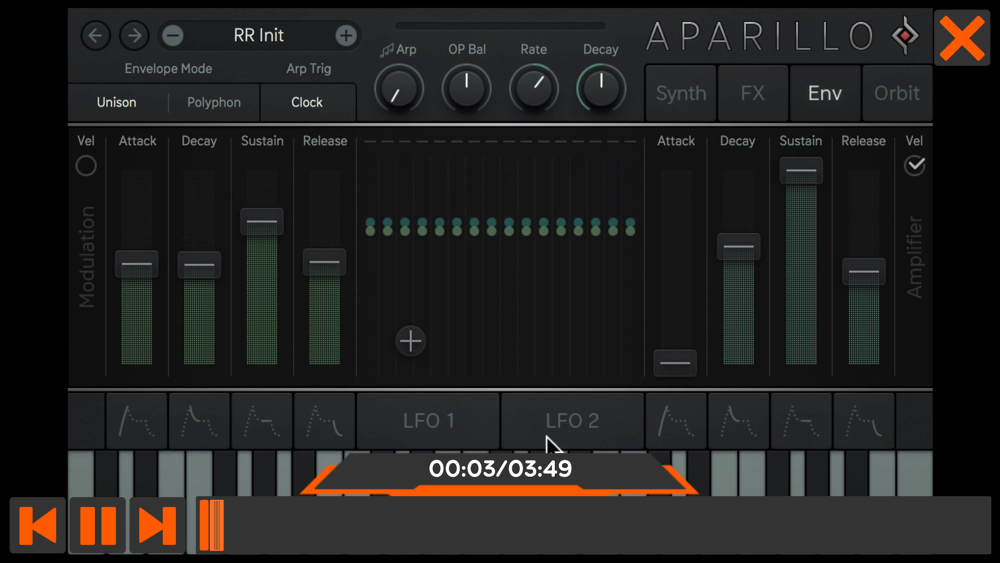
Task: Enable Modulation Vel radio circle
Action: [x=86, y=166]
